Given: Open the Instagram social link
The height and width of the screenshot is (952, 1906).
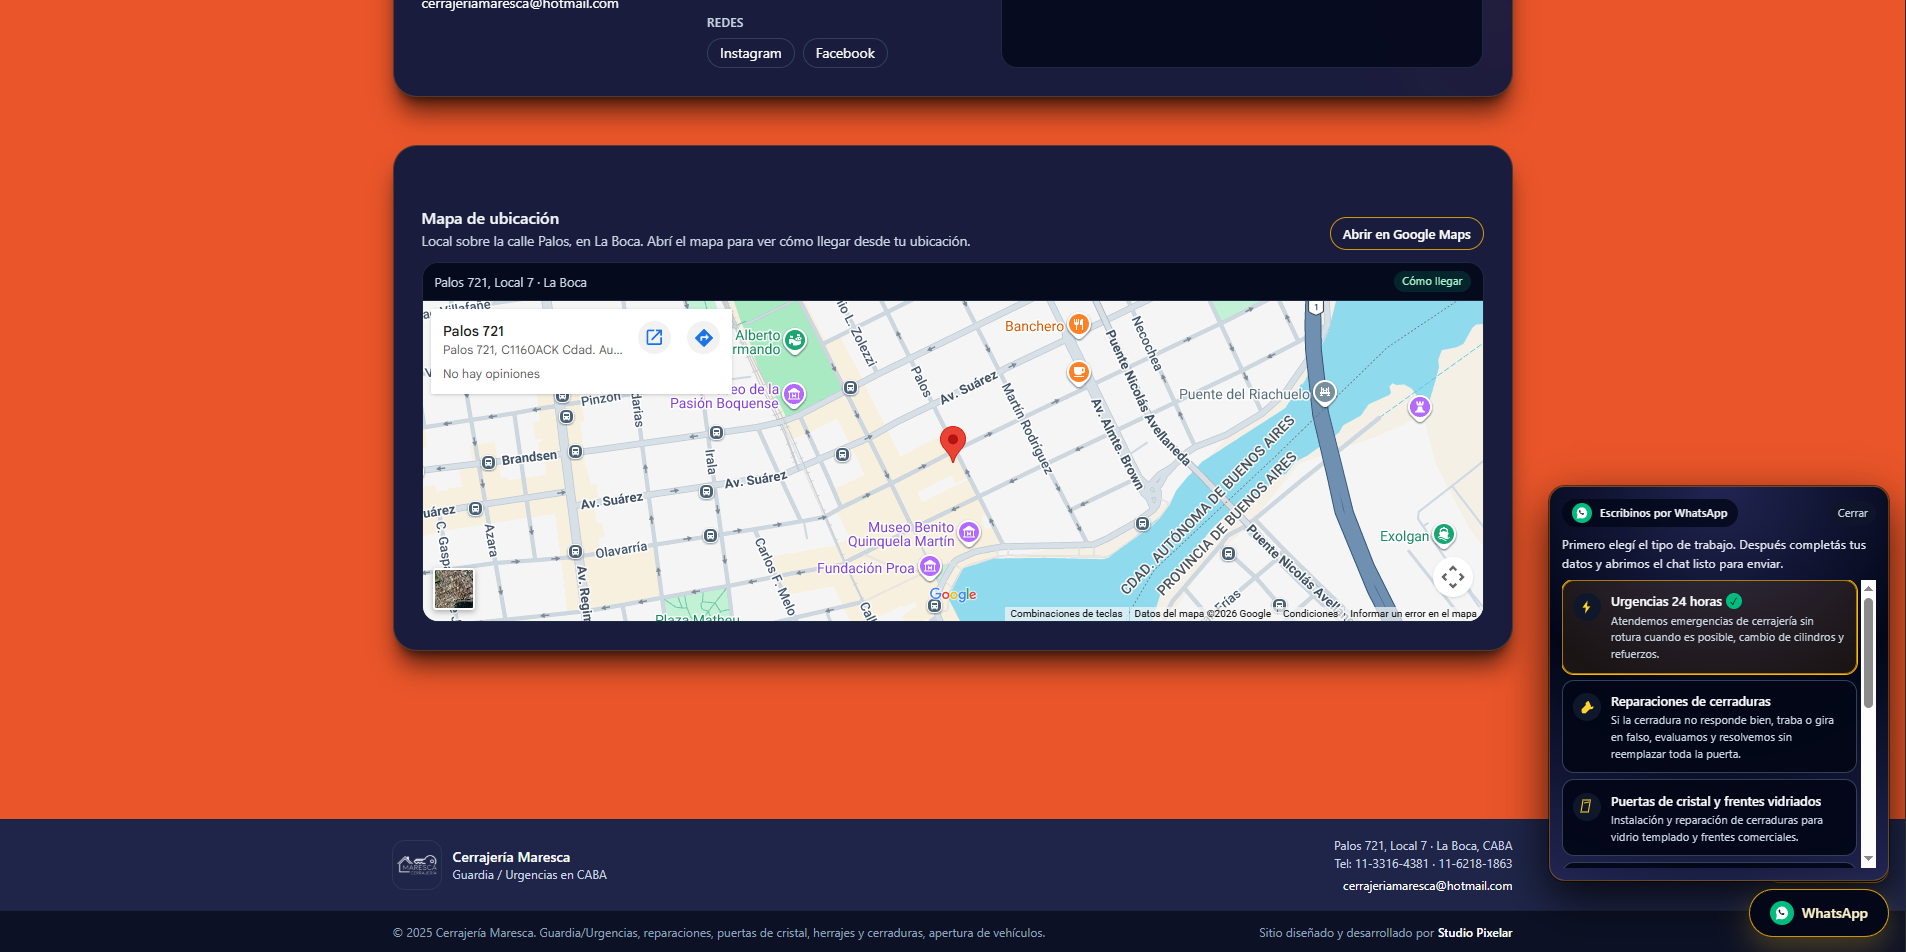Looking at the screenshot, I should pos(750,53).
